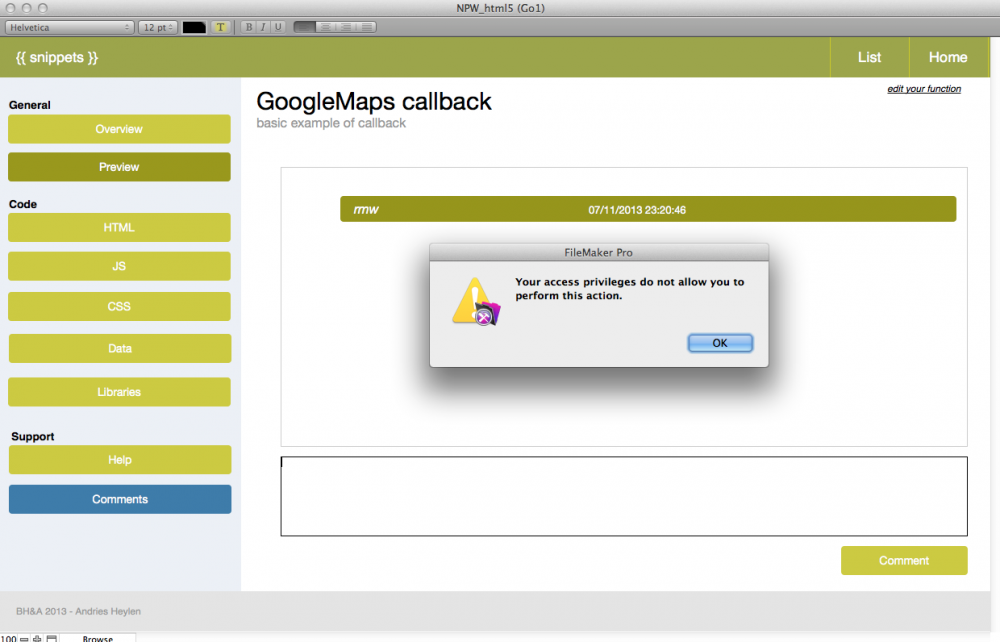Open the Browse mode pop-up menu

(x=97, y=637)
